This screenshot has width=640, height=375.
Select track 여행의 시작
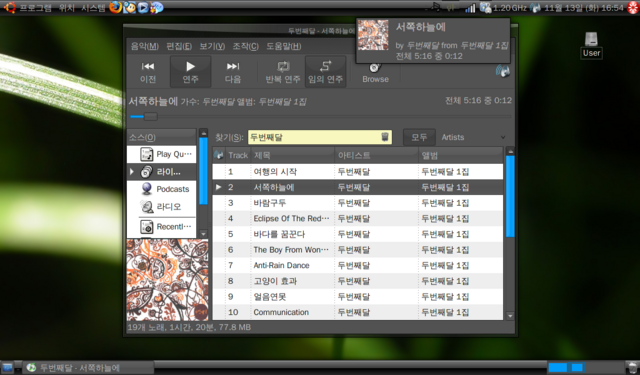[x=358, y=172]
